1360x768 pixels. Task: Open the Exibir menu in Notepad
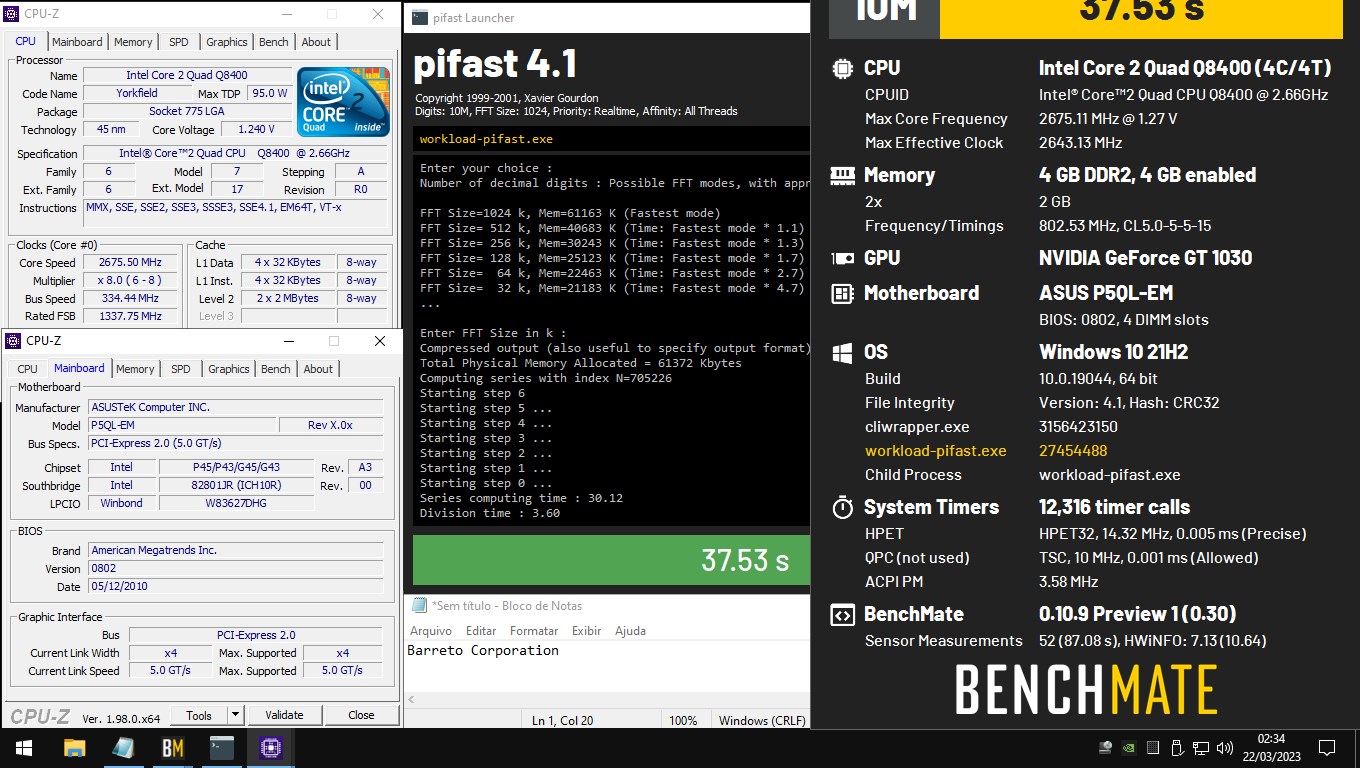click(586, 631)
